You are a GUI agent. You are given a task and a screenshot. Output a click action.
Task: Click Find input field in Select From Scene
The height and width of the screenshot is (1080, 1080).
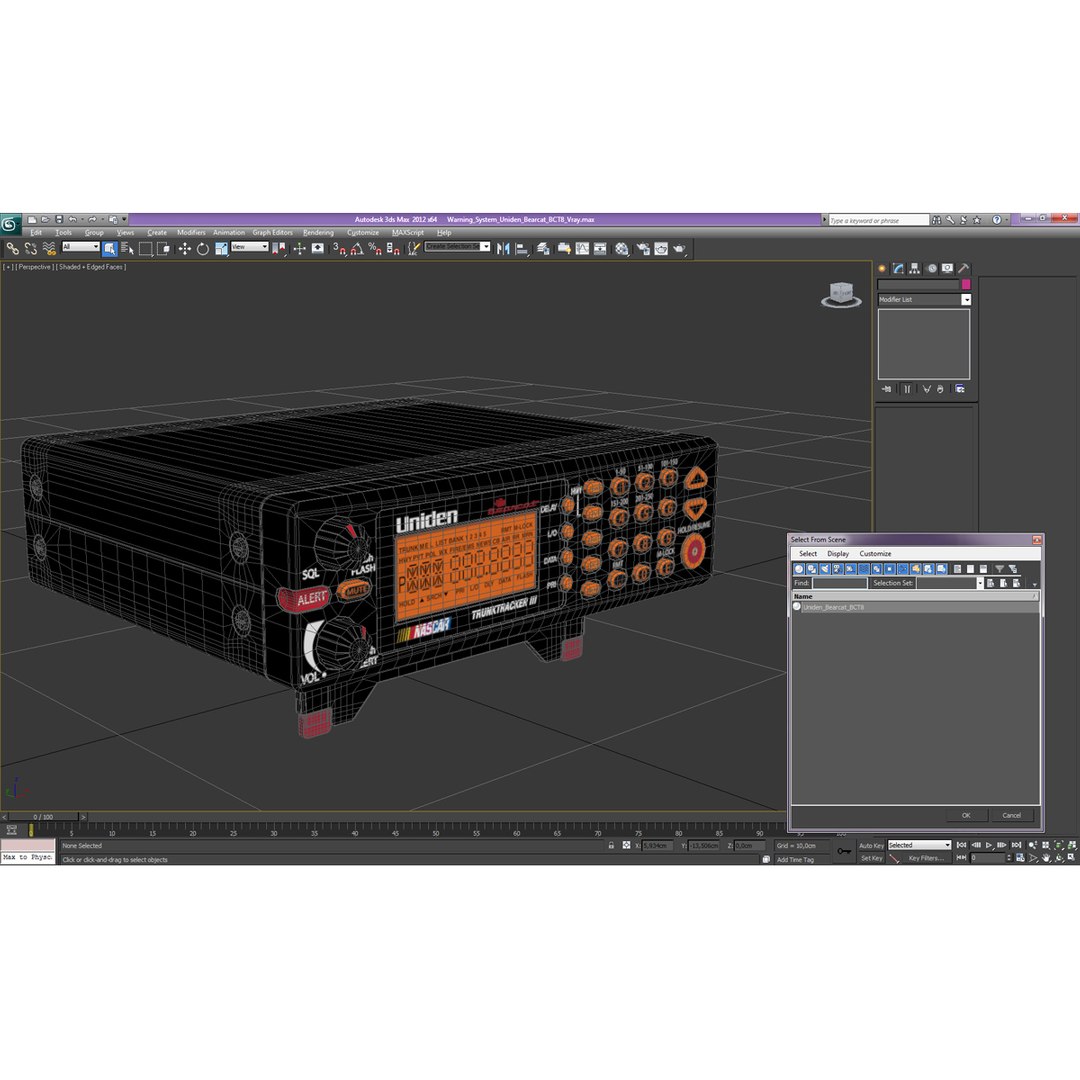840,583
